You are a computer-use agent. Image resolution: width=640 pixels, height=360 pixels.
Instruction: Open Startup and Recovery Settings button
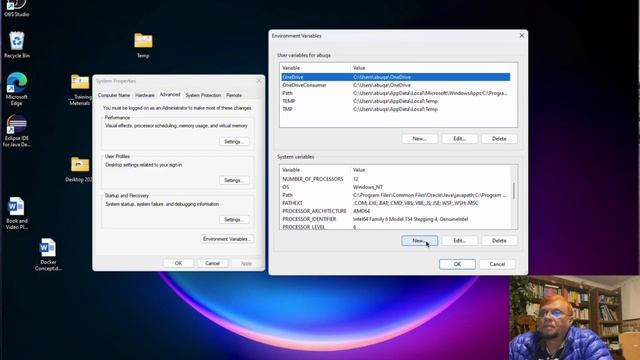click(x=234, y=220)
